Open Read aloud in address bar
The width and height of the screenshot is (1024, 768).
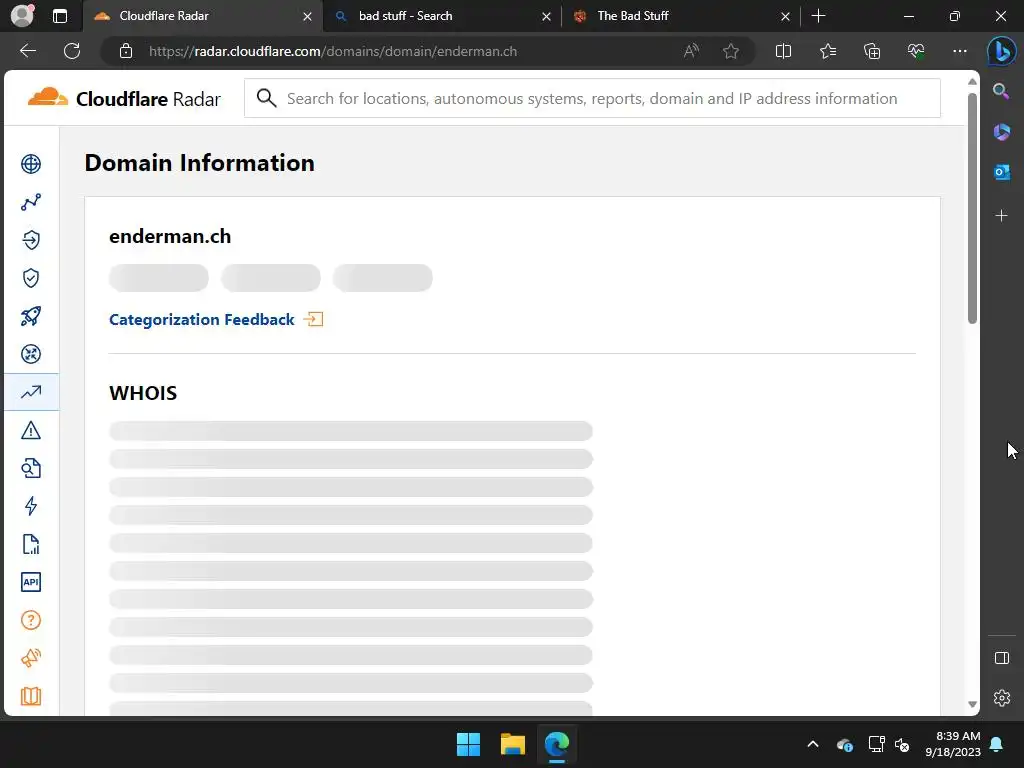pos(691,51)
